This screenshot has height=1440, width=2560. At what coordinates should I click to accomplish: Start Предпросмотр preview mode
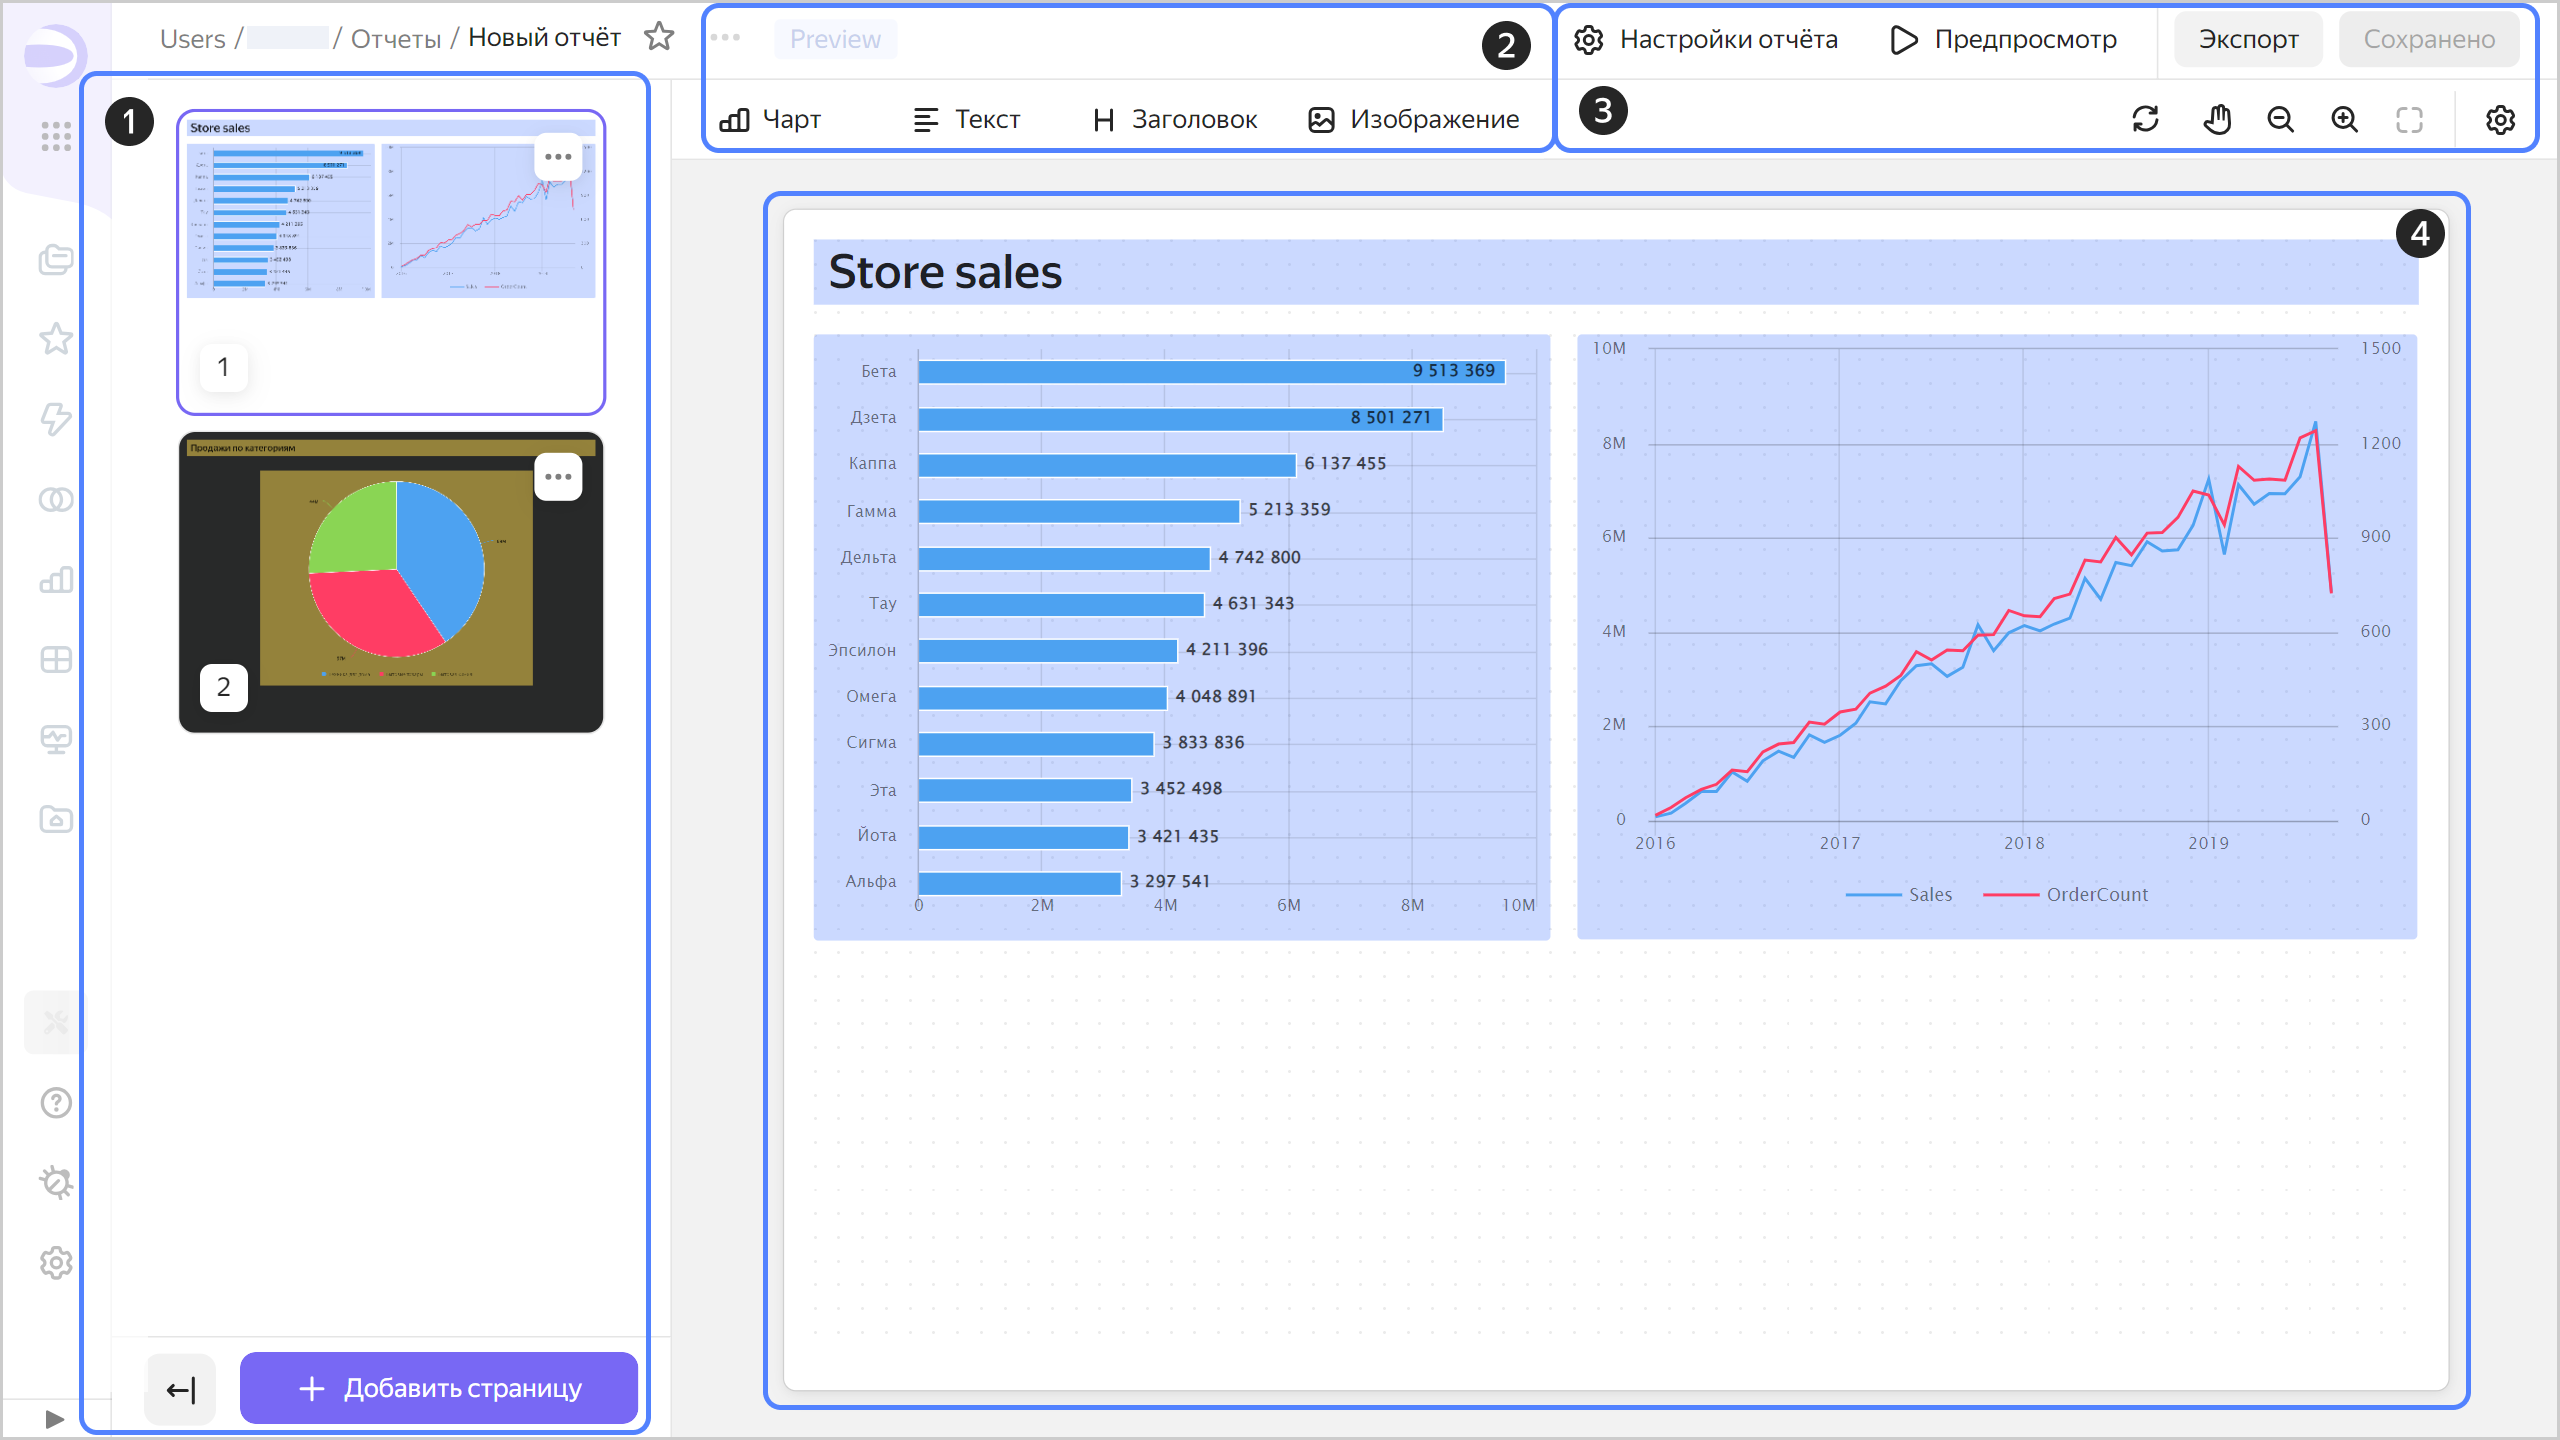tap(2004, 39)
